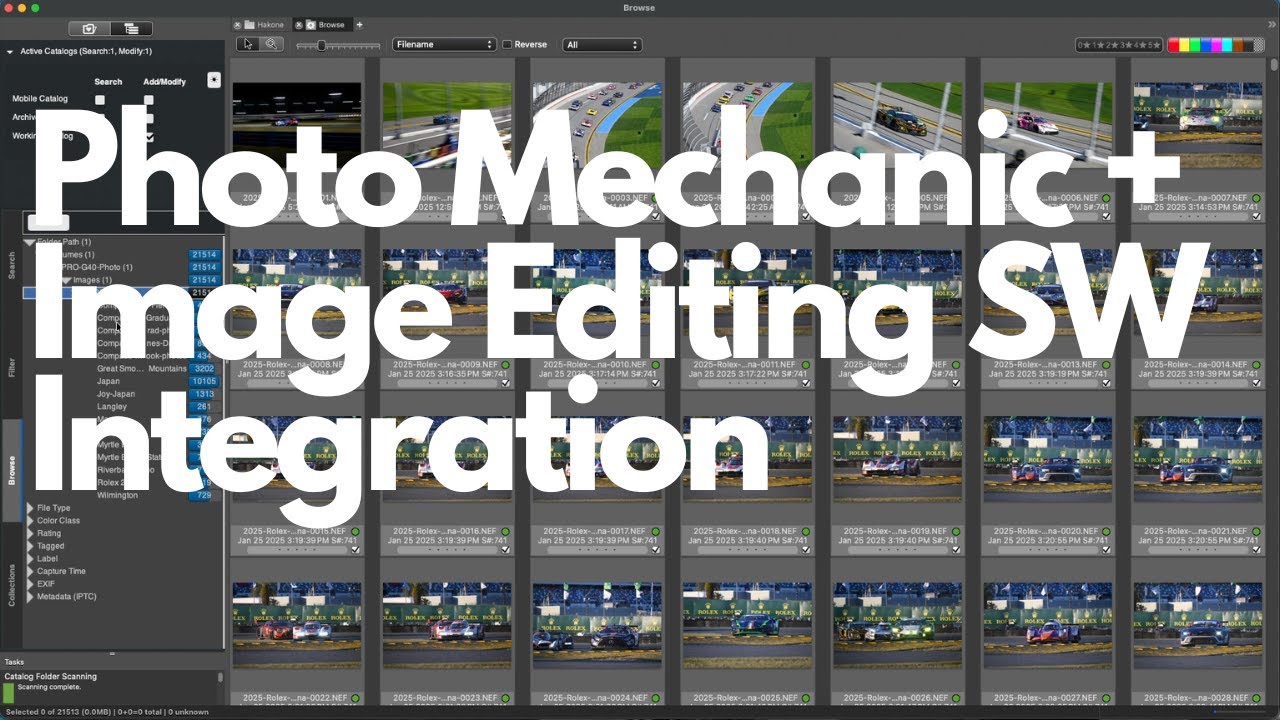Open the Filter side tab
Image resolution: width=1280 pixels, height=720 pixels.
(x=12, y=367)
